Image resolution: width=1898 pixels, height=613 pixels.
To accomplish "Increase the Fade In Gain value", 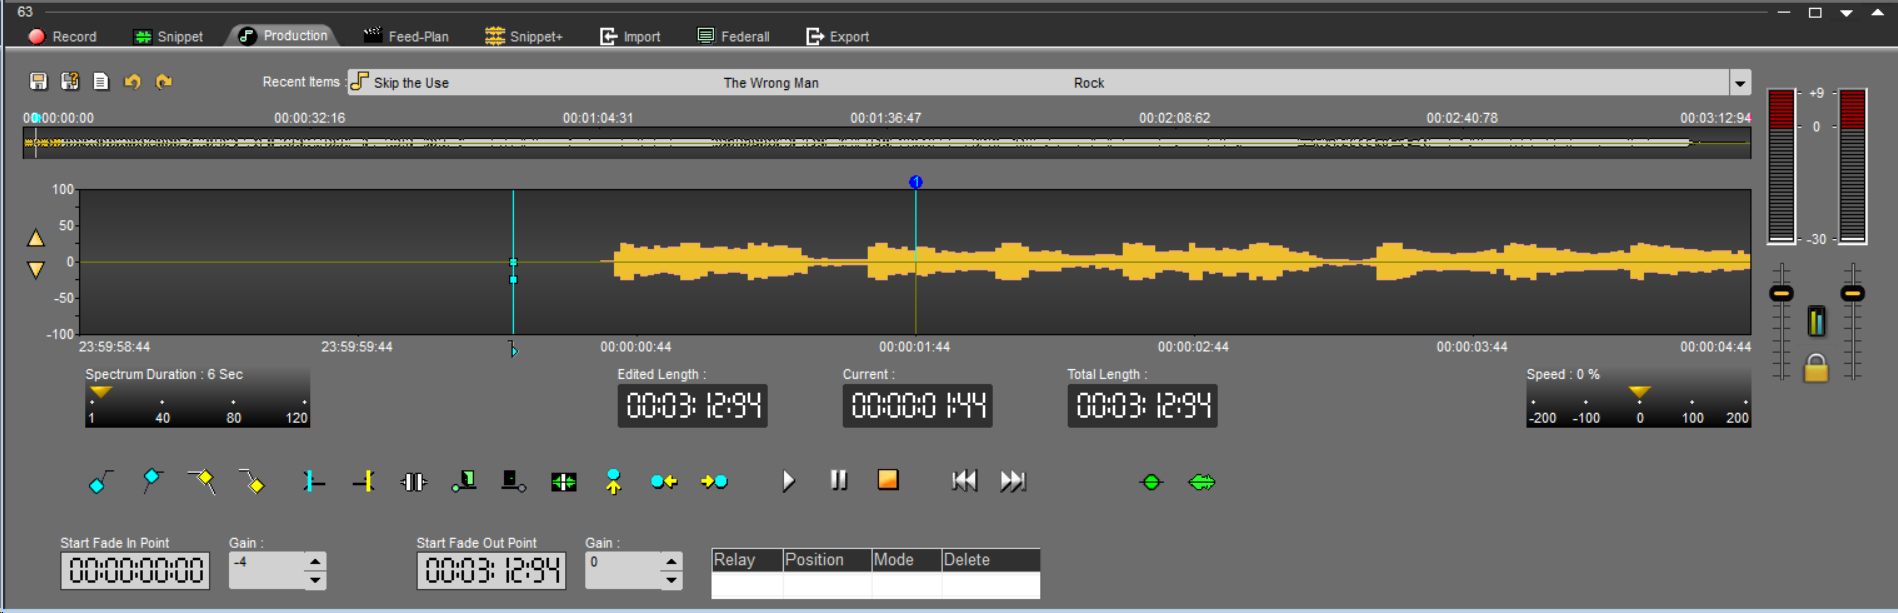I will [x=315, y=561].
